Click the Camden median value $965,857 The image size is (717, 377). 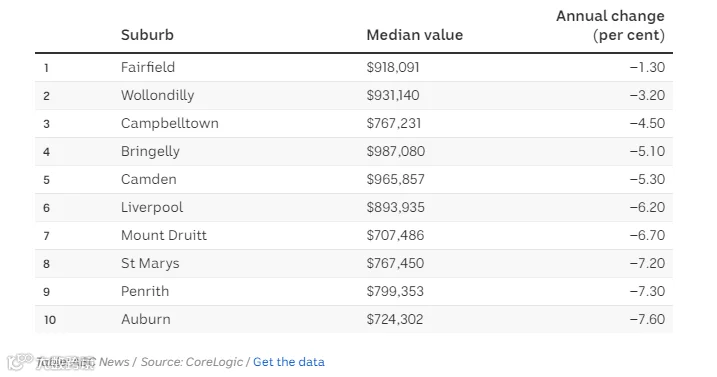pos(395,179)
